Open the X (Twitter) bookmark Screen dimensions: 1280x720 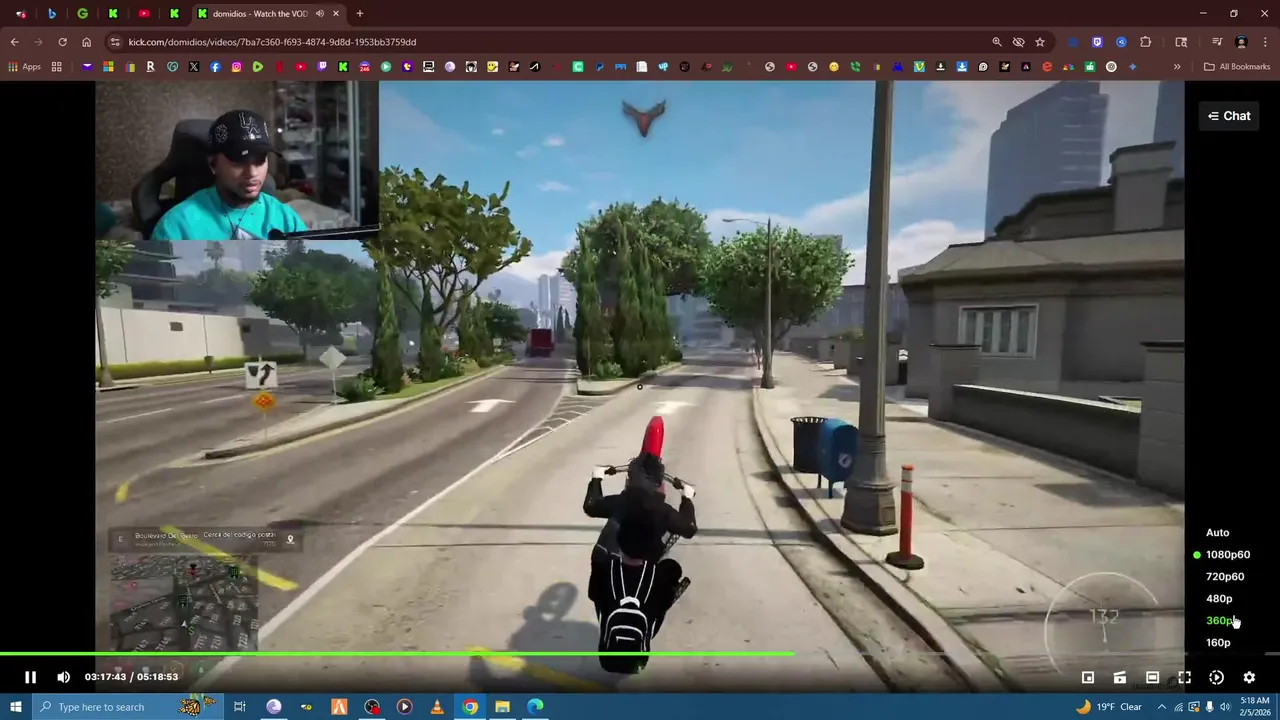pyautogui.click(x=193, y=67)
